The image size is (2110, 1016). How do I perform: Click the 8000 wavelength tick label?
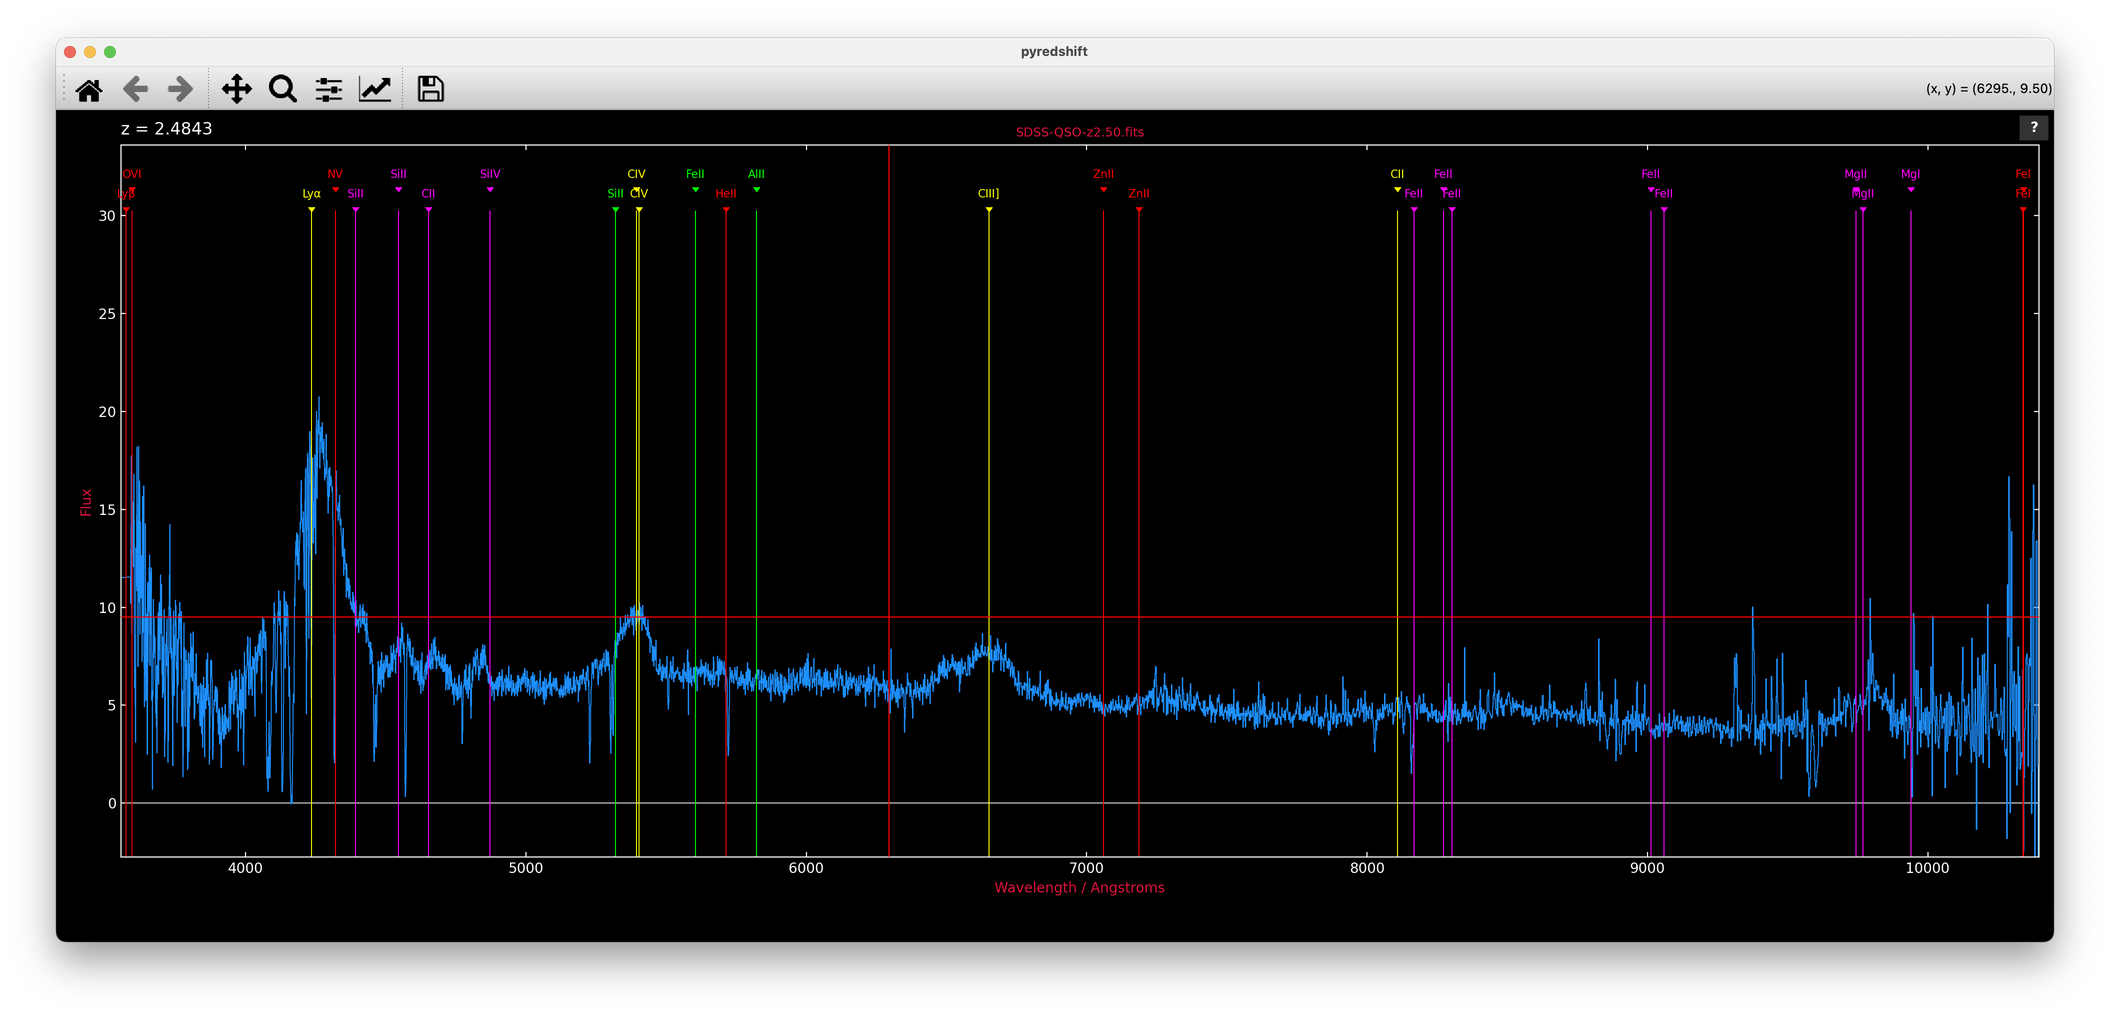tap(1367, 868)
